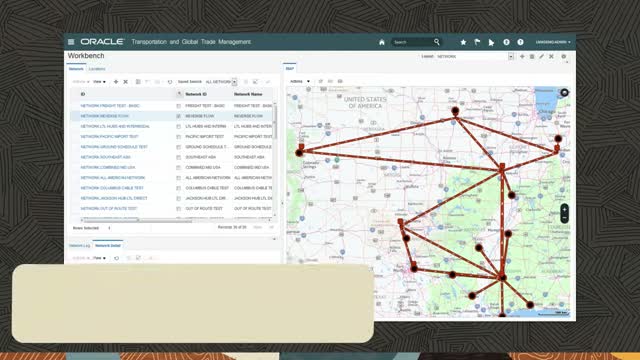
Task: Check the COLUMBUS CABLE TEST checkbox
Action: pos(178,188)
